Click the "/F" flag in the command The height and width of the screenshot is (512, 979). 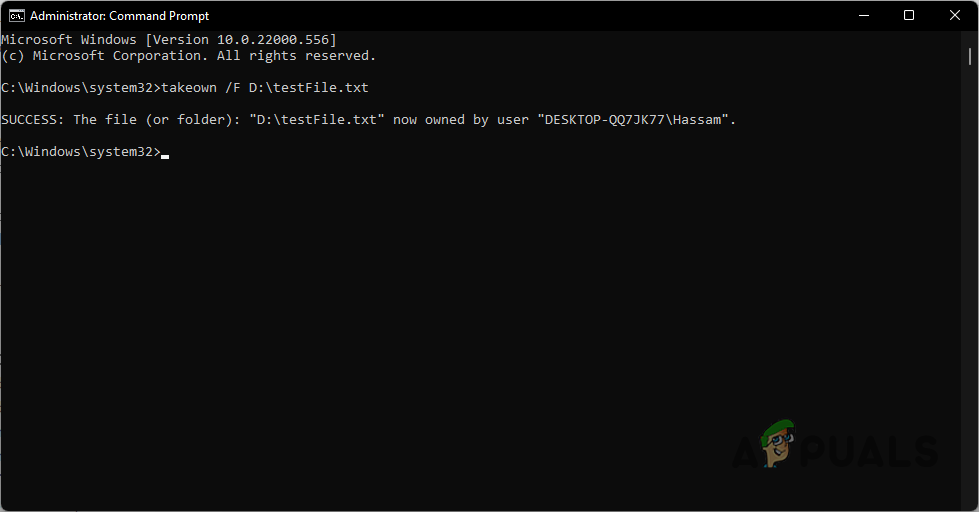click(x=232, y=88)
